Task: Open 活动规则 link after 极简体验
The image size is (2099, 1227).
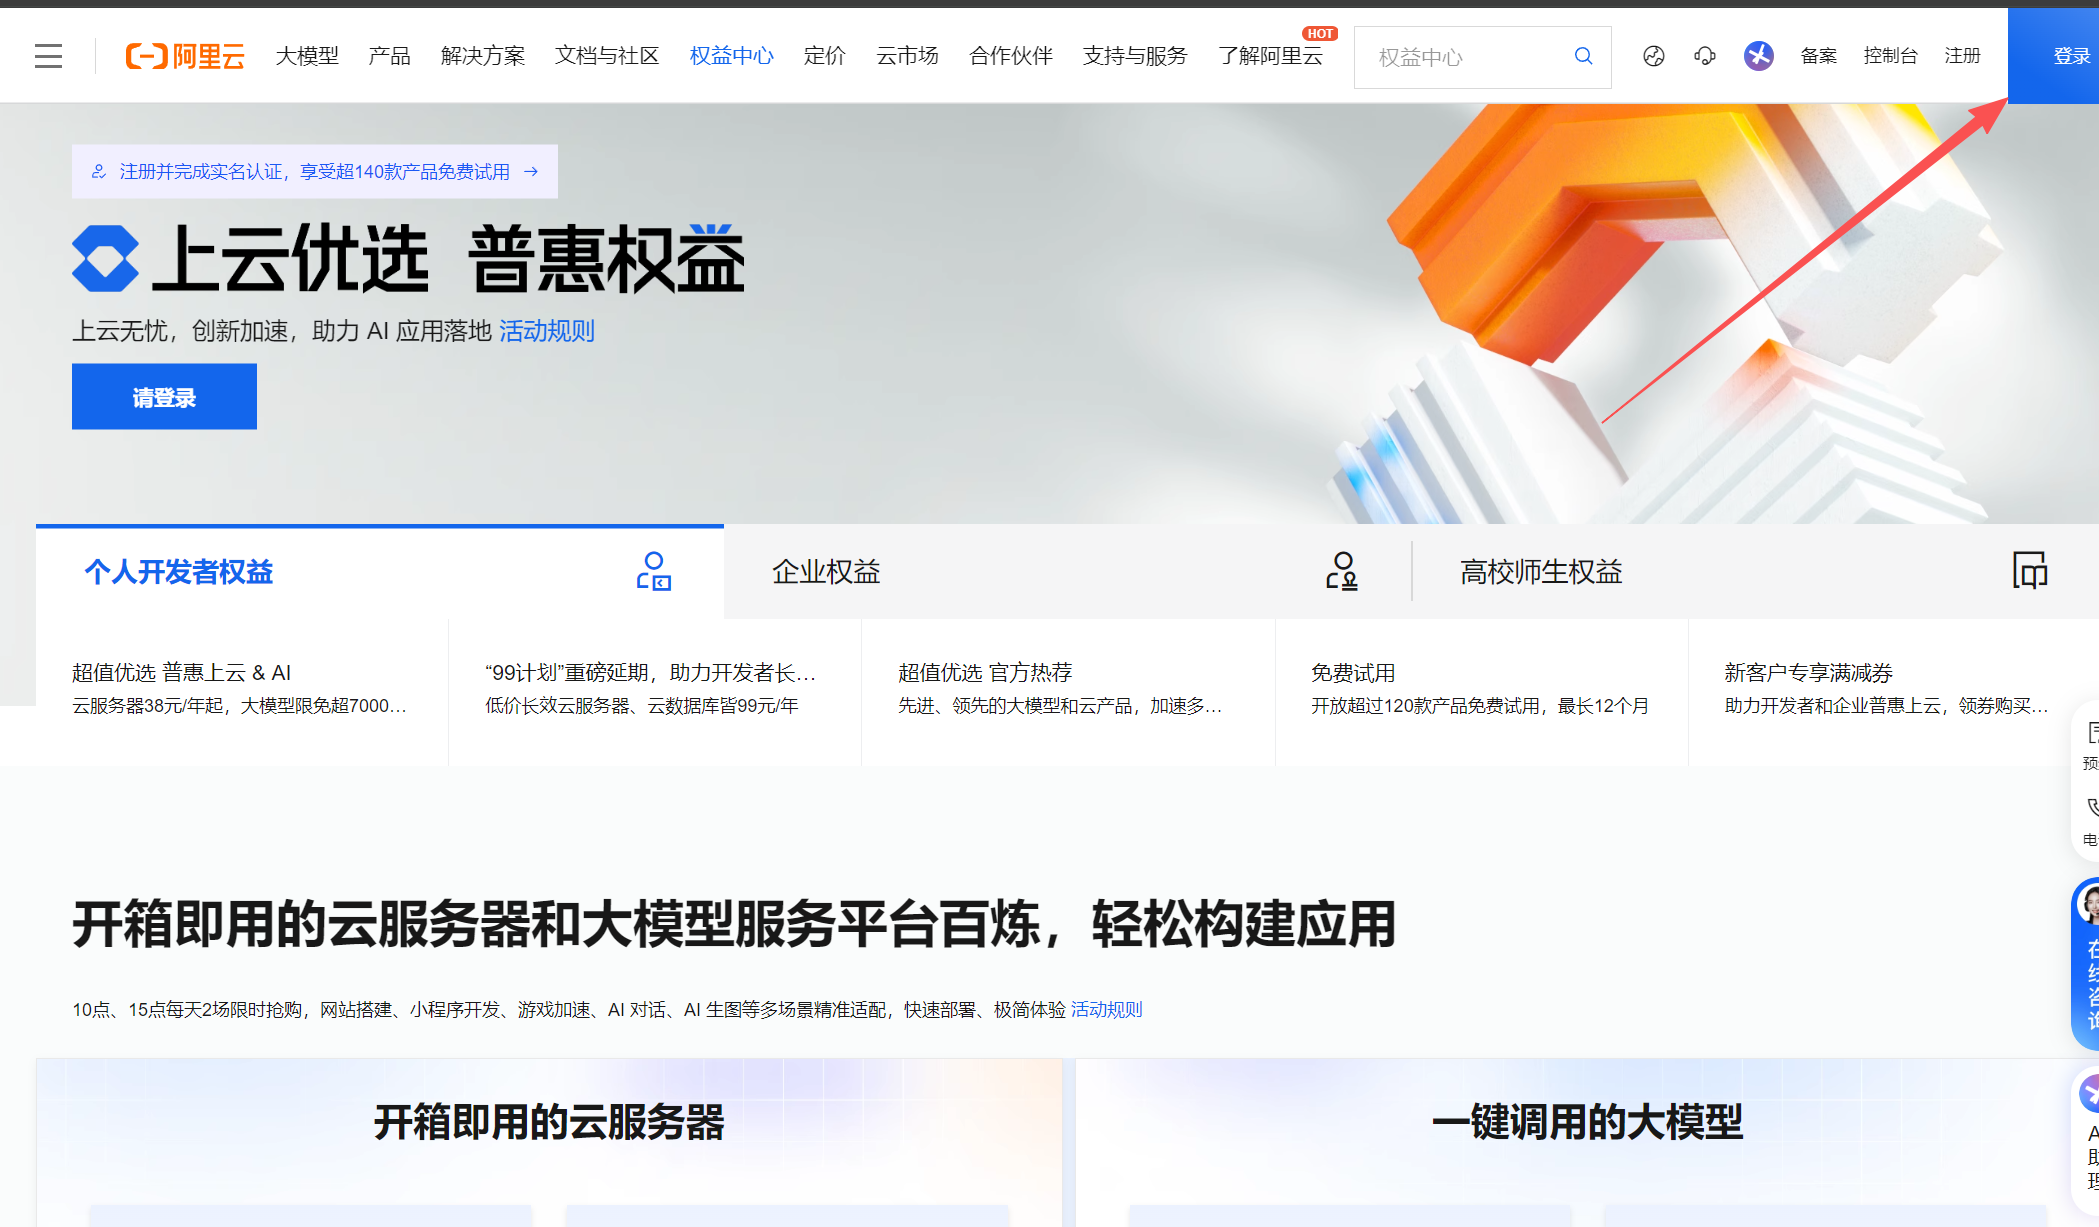Action: 1106,1010
